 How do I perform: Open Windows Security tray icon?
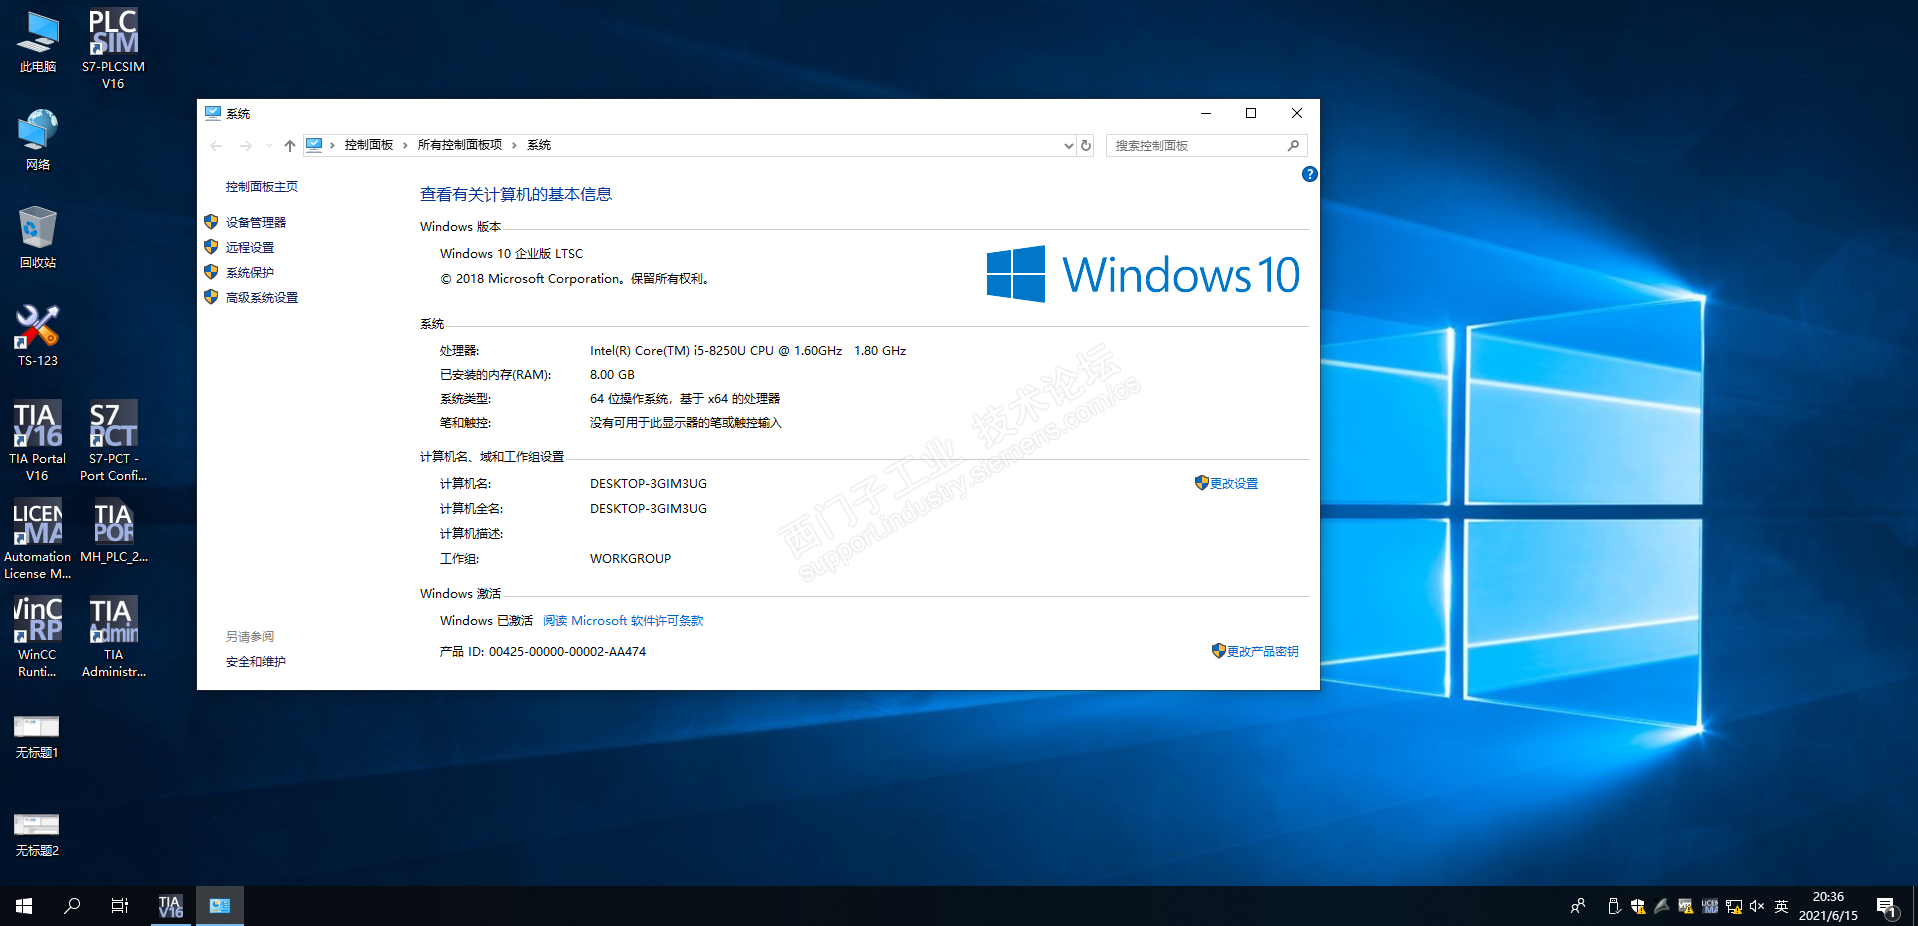[1637, 906]
